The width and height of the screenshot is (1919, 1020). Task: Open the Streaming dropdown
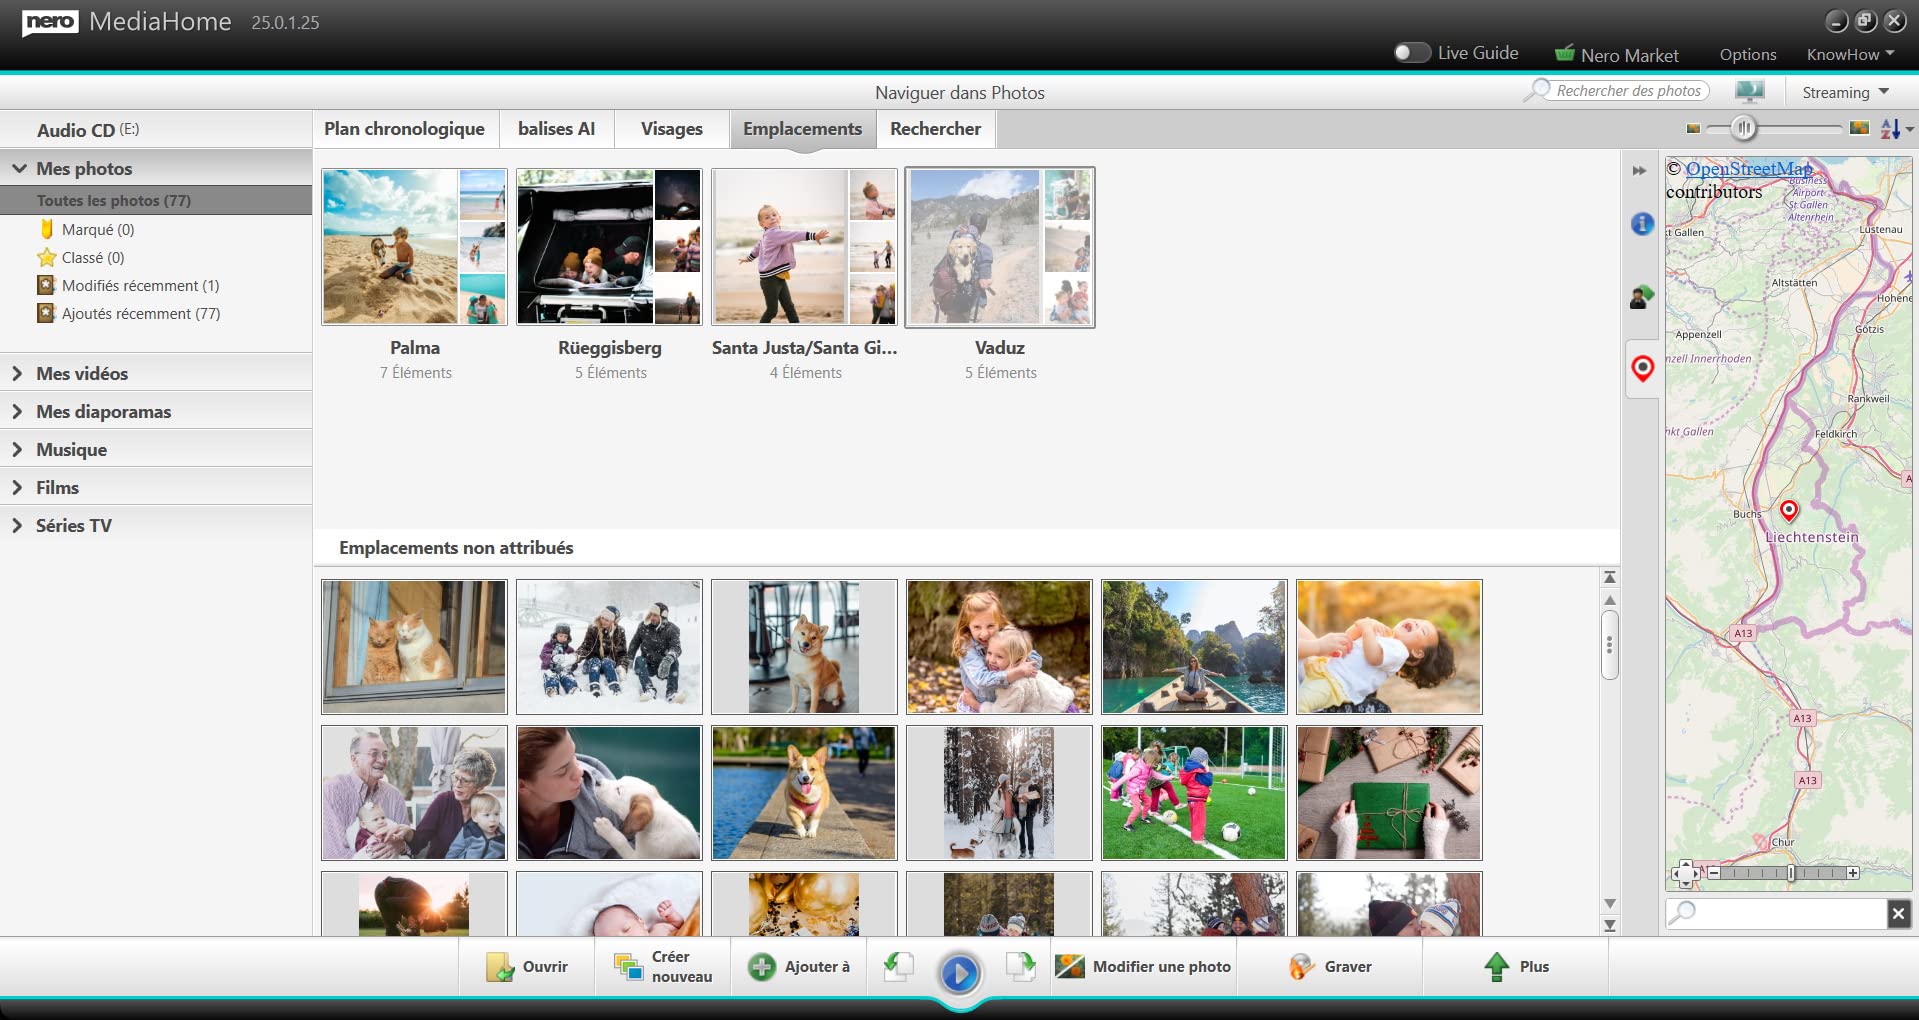(1845, 92)
